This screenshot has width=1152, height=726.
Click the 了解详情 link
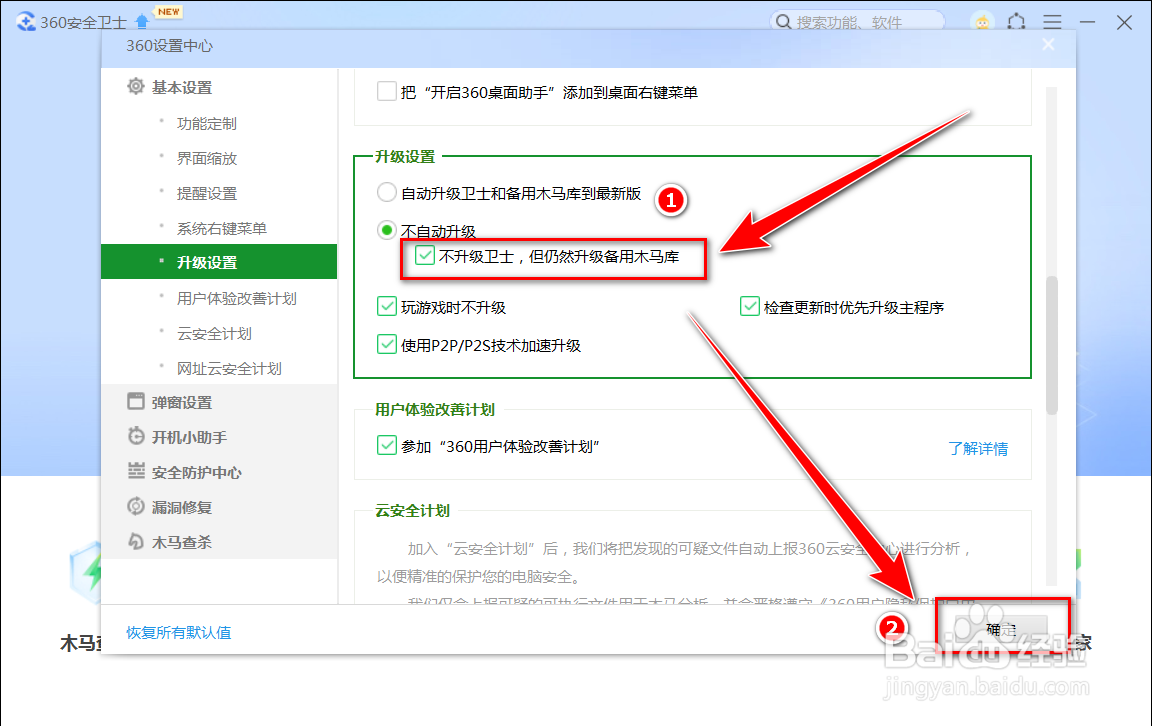pyautogui.click(x=978, y=448)
